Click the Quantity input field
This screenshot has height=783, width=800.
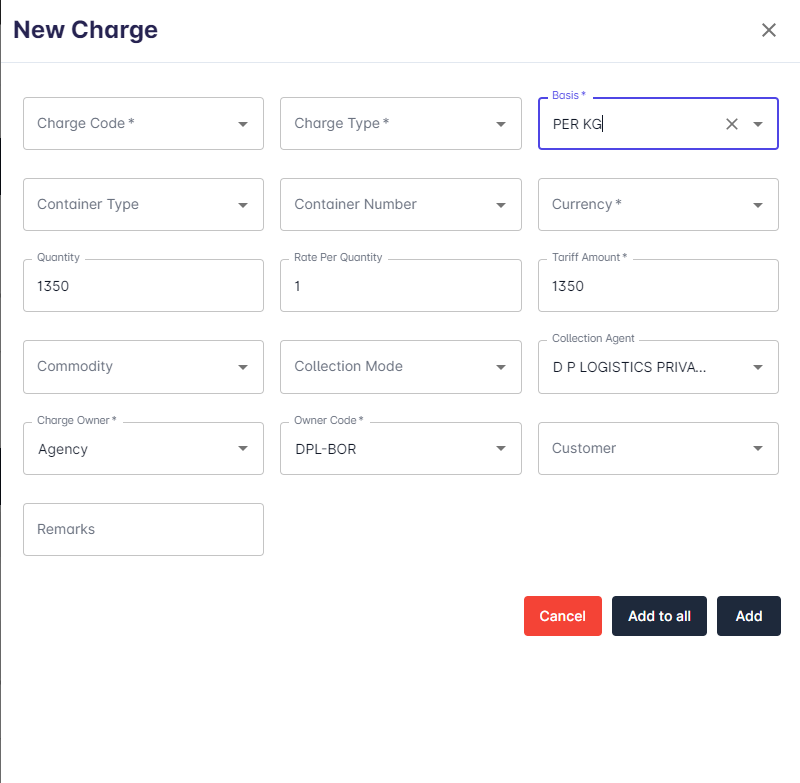point(143,286)
